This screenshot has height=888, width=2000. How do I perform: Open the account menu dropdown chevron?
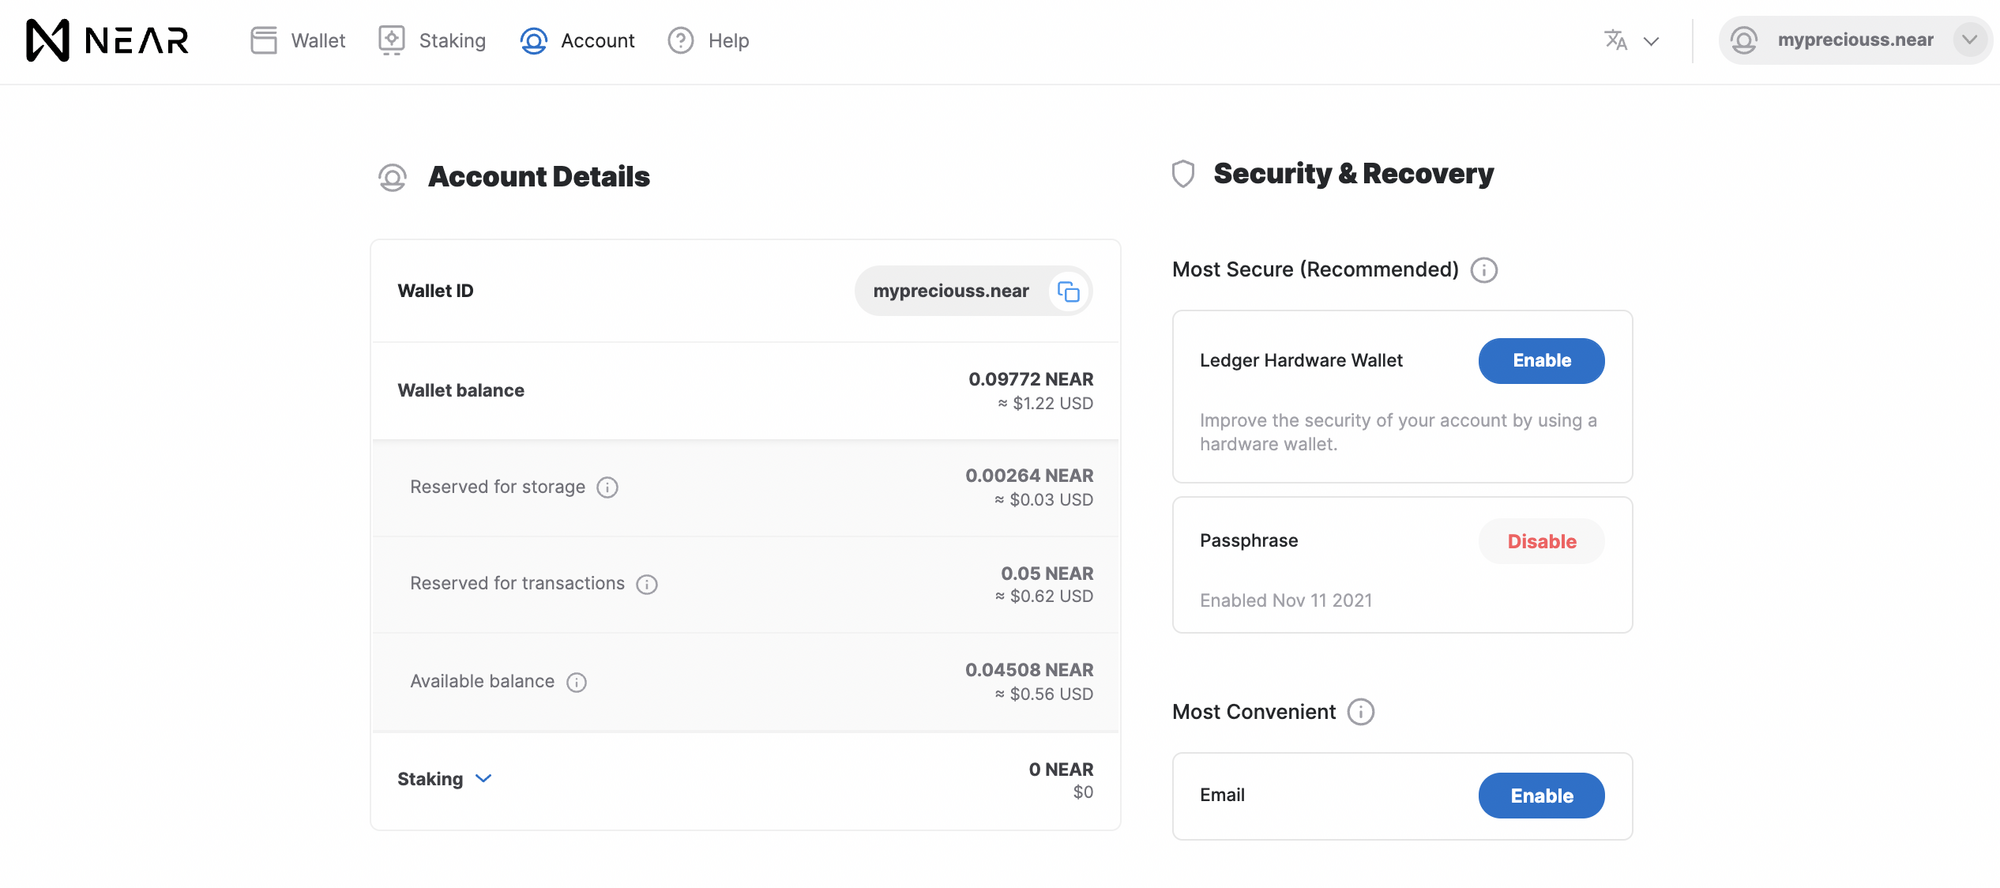(x=1969, y=40)
